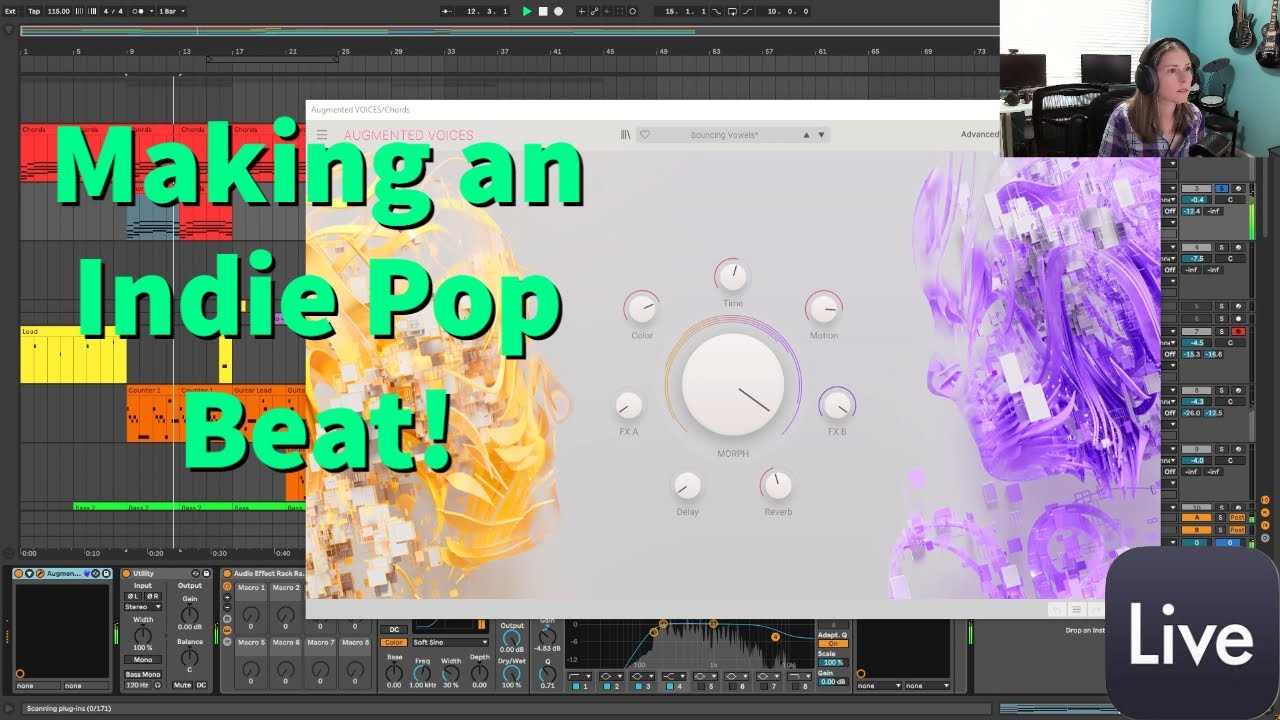Image resolution: width=1280 pixels, height=720 pixels.
Task: Disable EQ band 4 activator
Action: [x=670, y=687]
